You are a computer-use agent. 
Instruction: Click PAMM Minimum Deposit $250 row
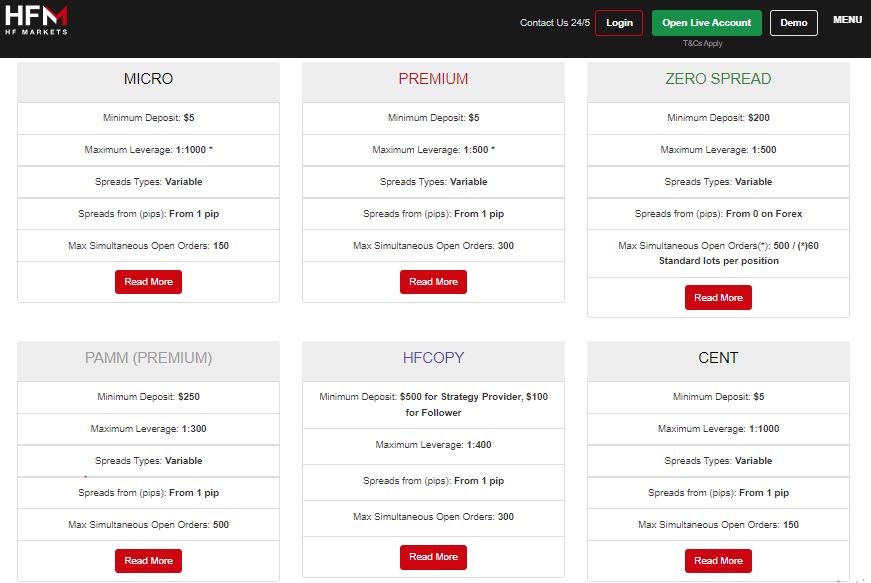(148, 397)
